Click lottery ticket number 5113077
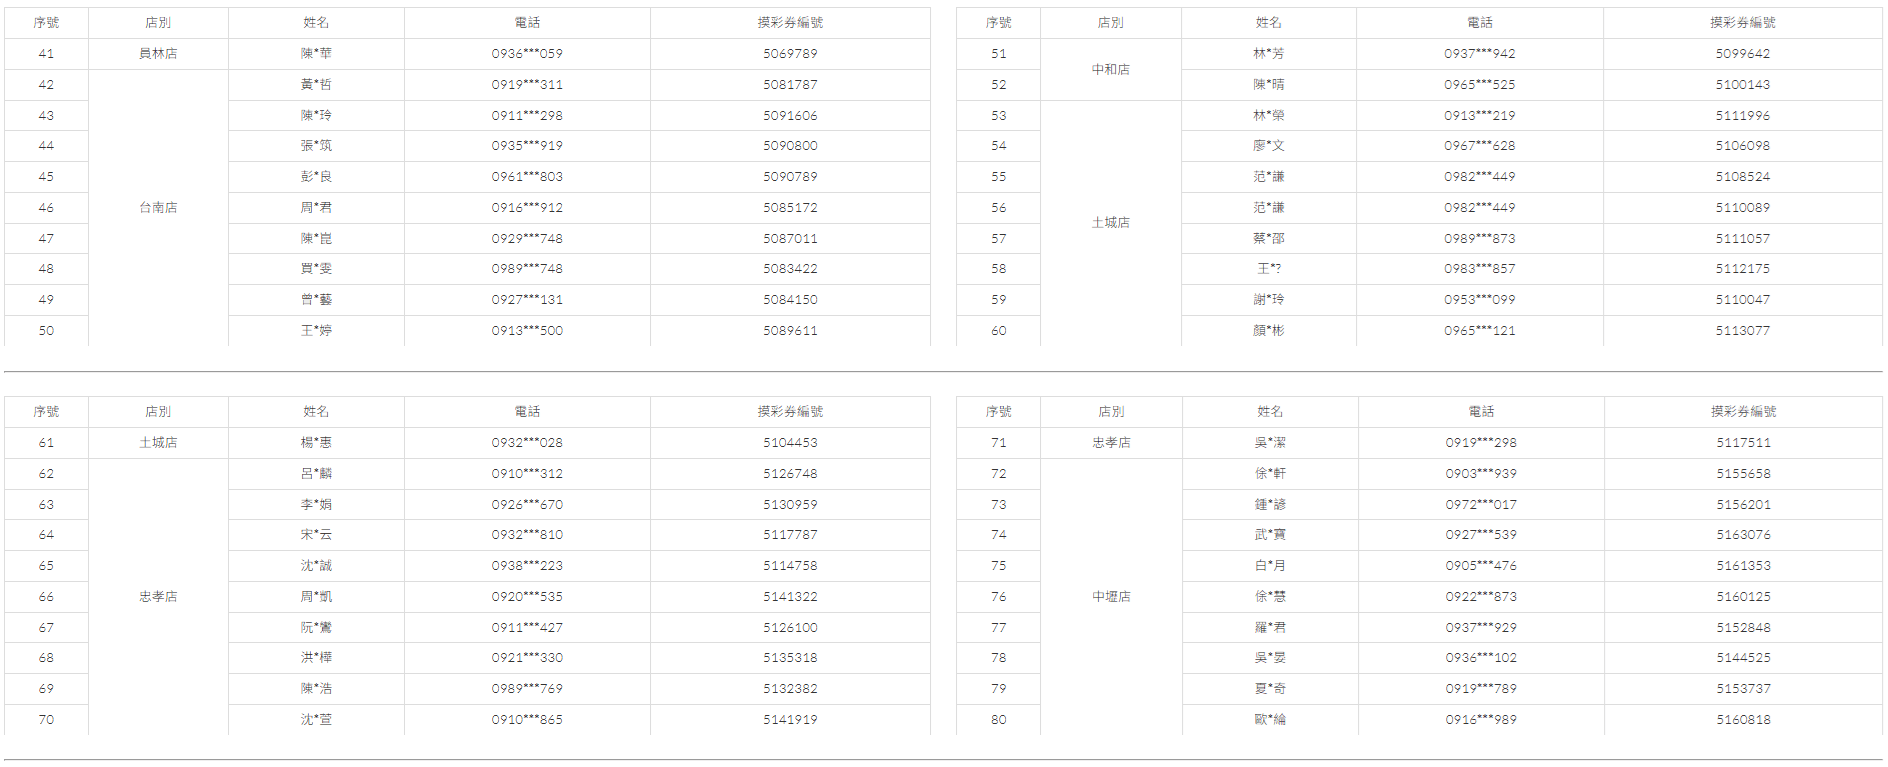 pos(1742,331)
